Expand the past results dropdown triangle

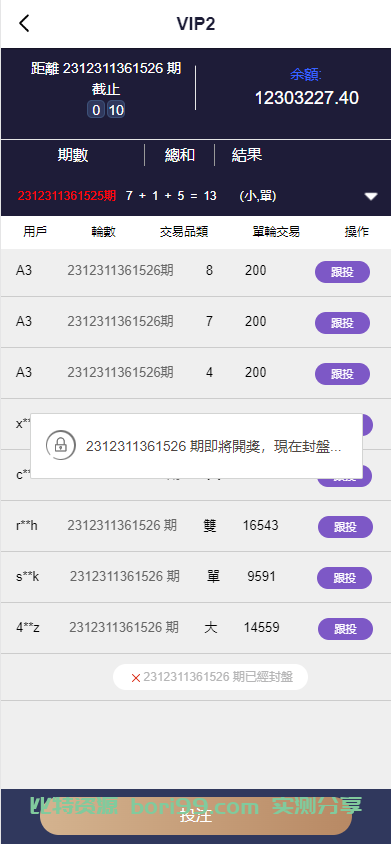click(371, 196)
